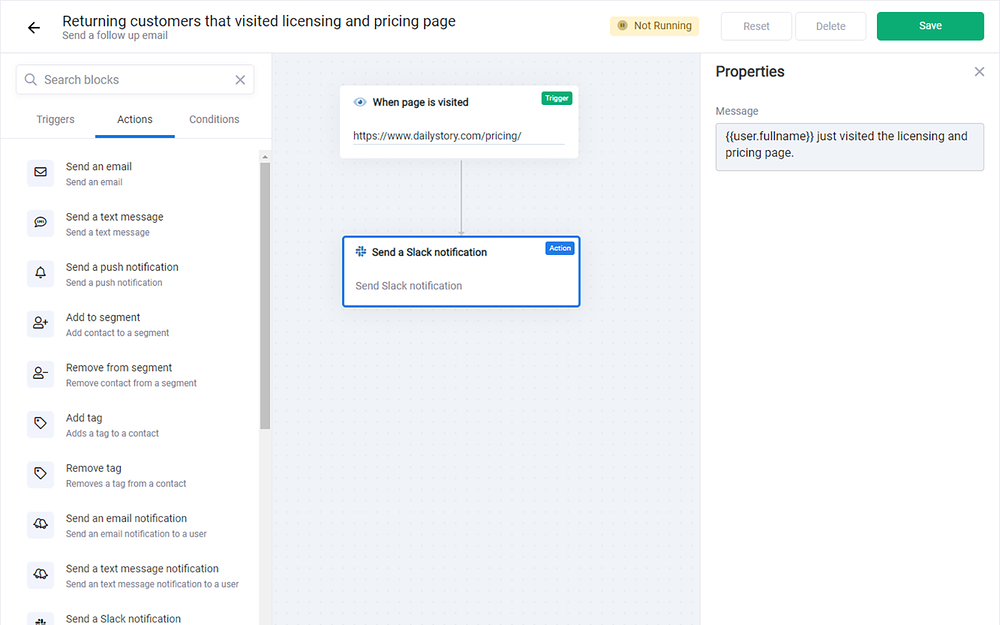Click 'Send a push notification' block title
The width and height of the screenshot is (1000, 625).
[122, 267]
